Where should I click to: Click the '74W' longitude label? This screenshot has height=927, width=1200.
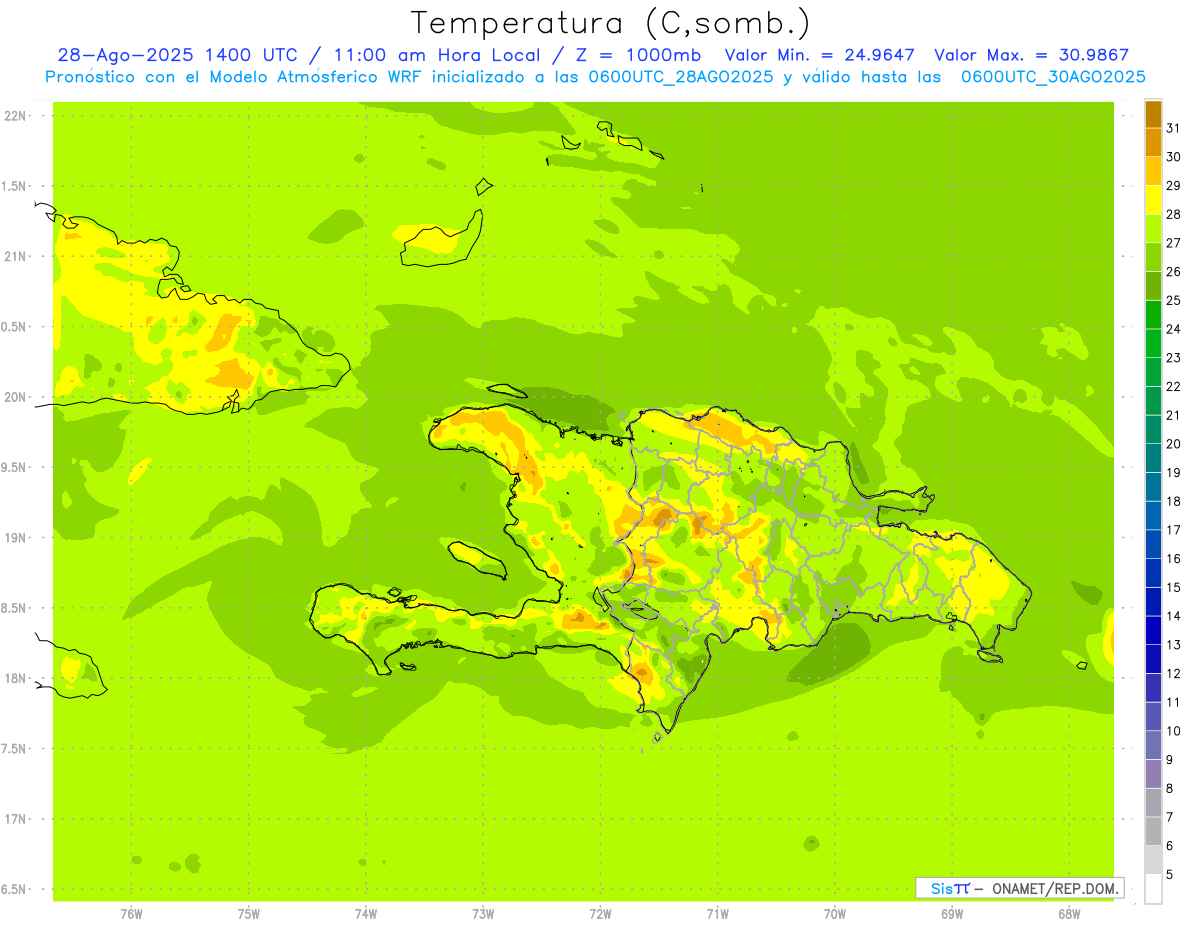click(366, 914)
